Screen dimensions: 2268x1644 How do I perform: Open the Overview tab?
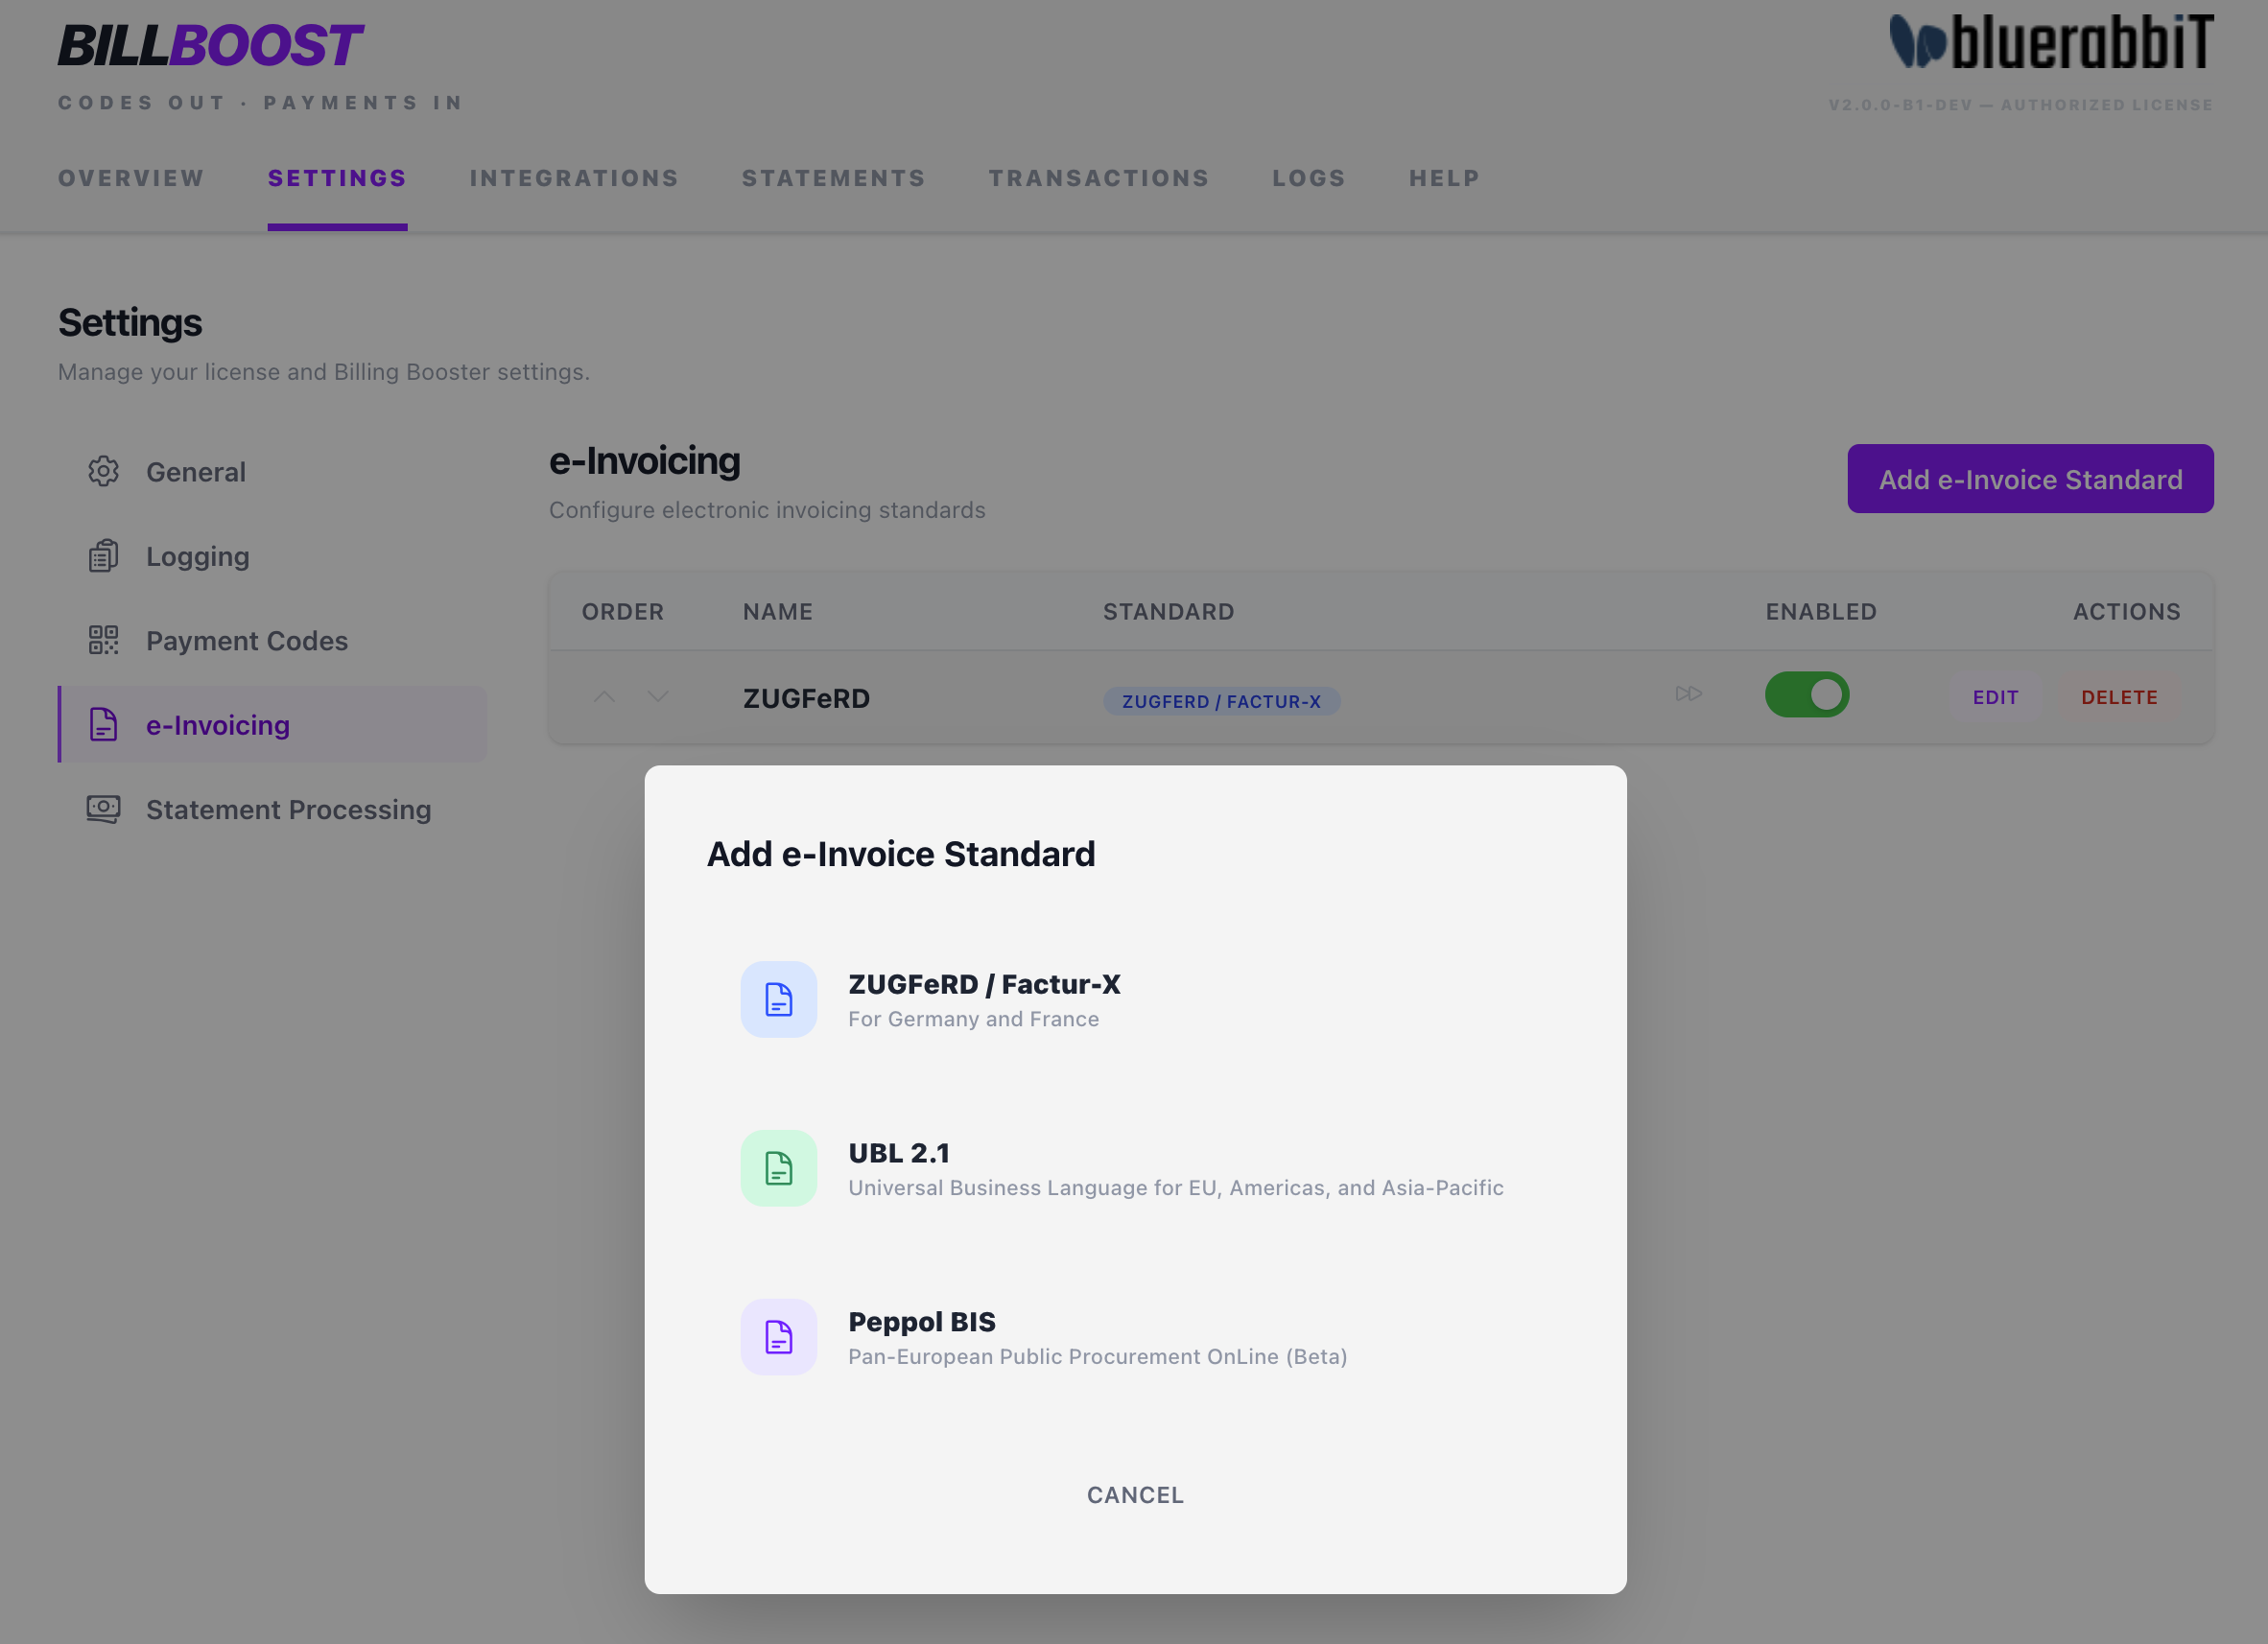point(131,178)
